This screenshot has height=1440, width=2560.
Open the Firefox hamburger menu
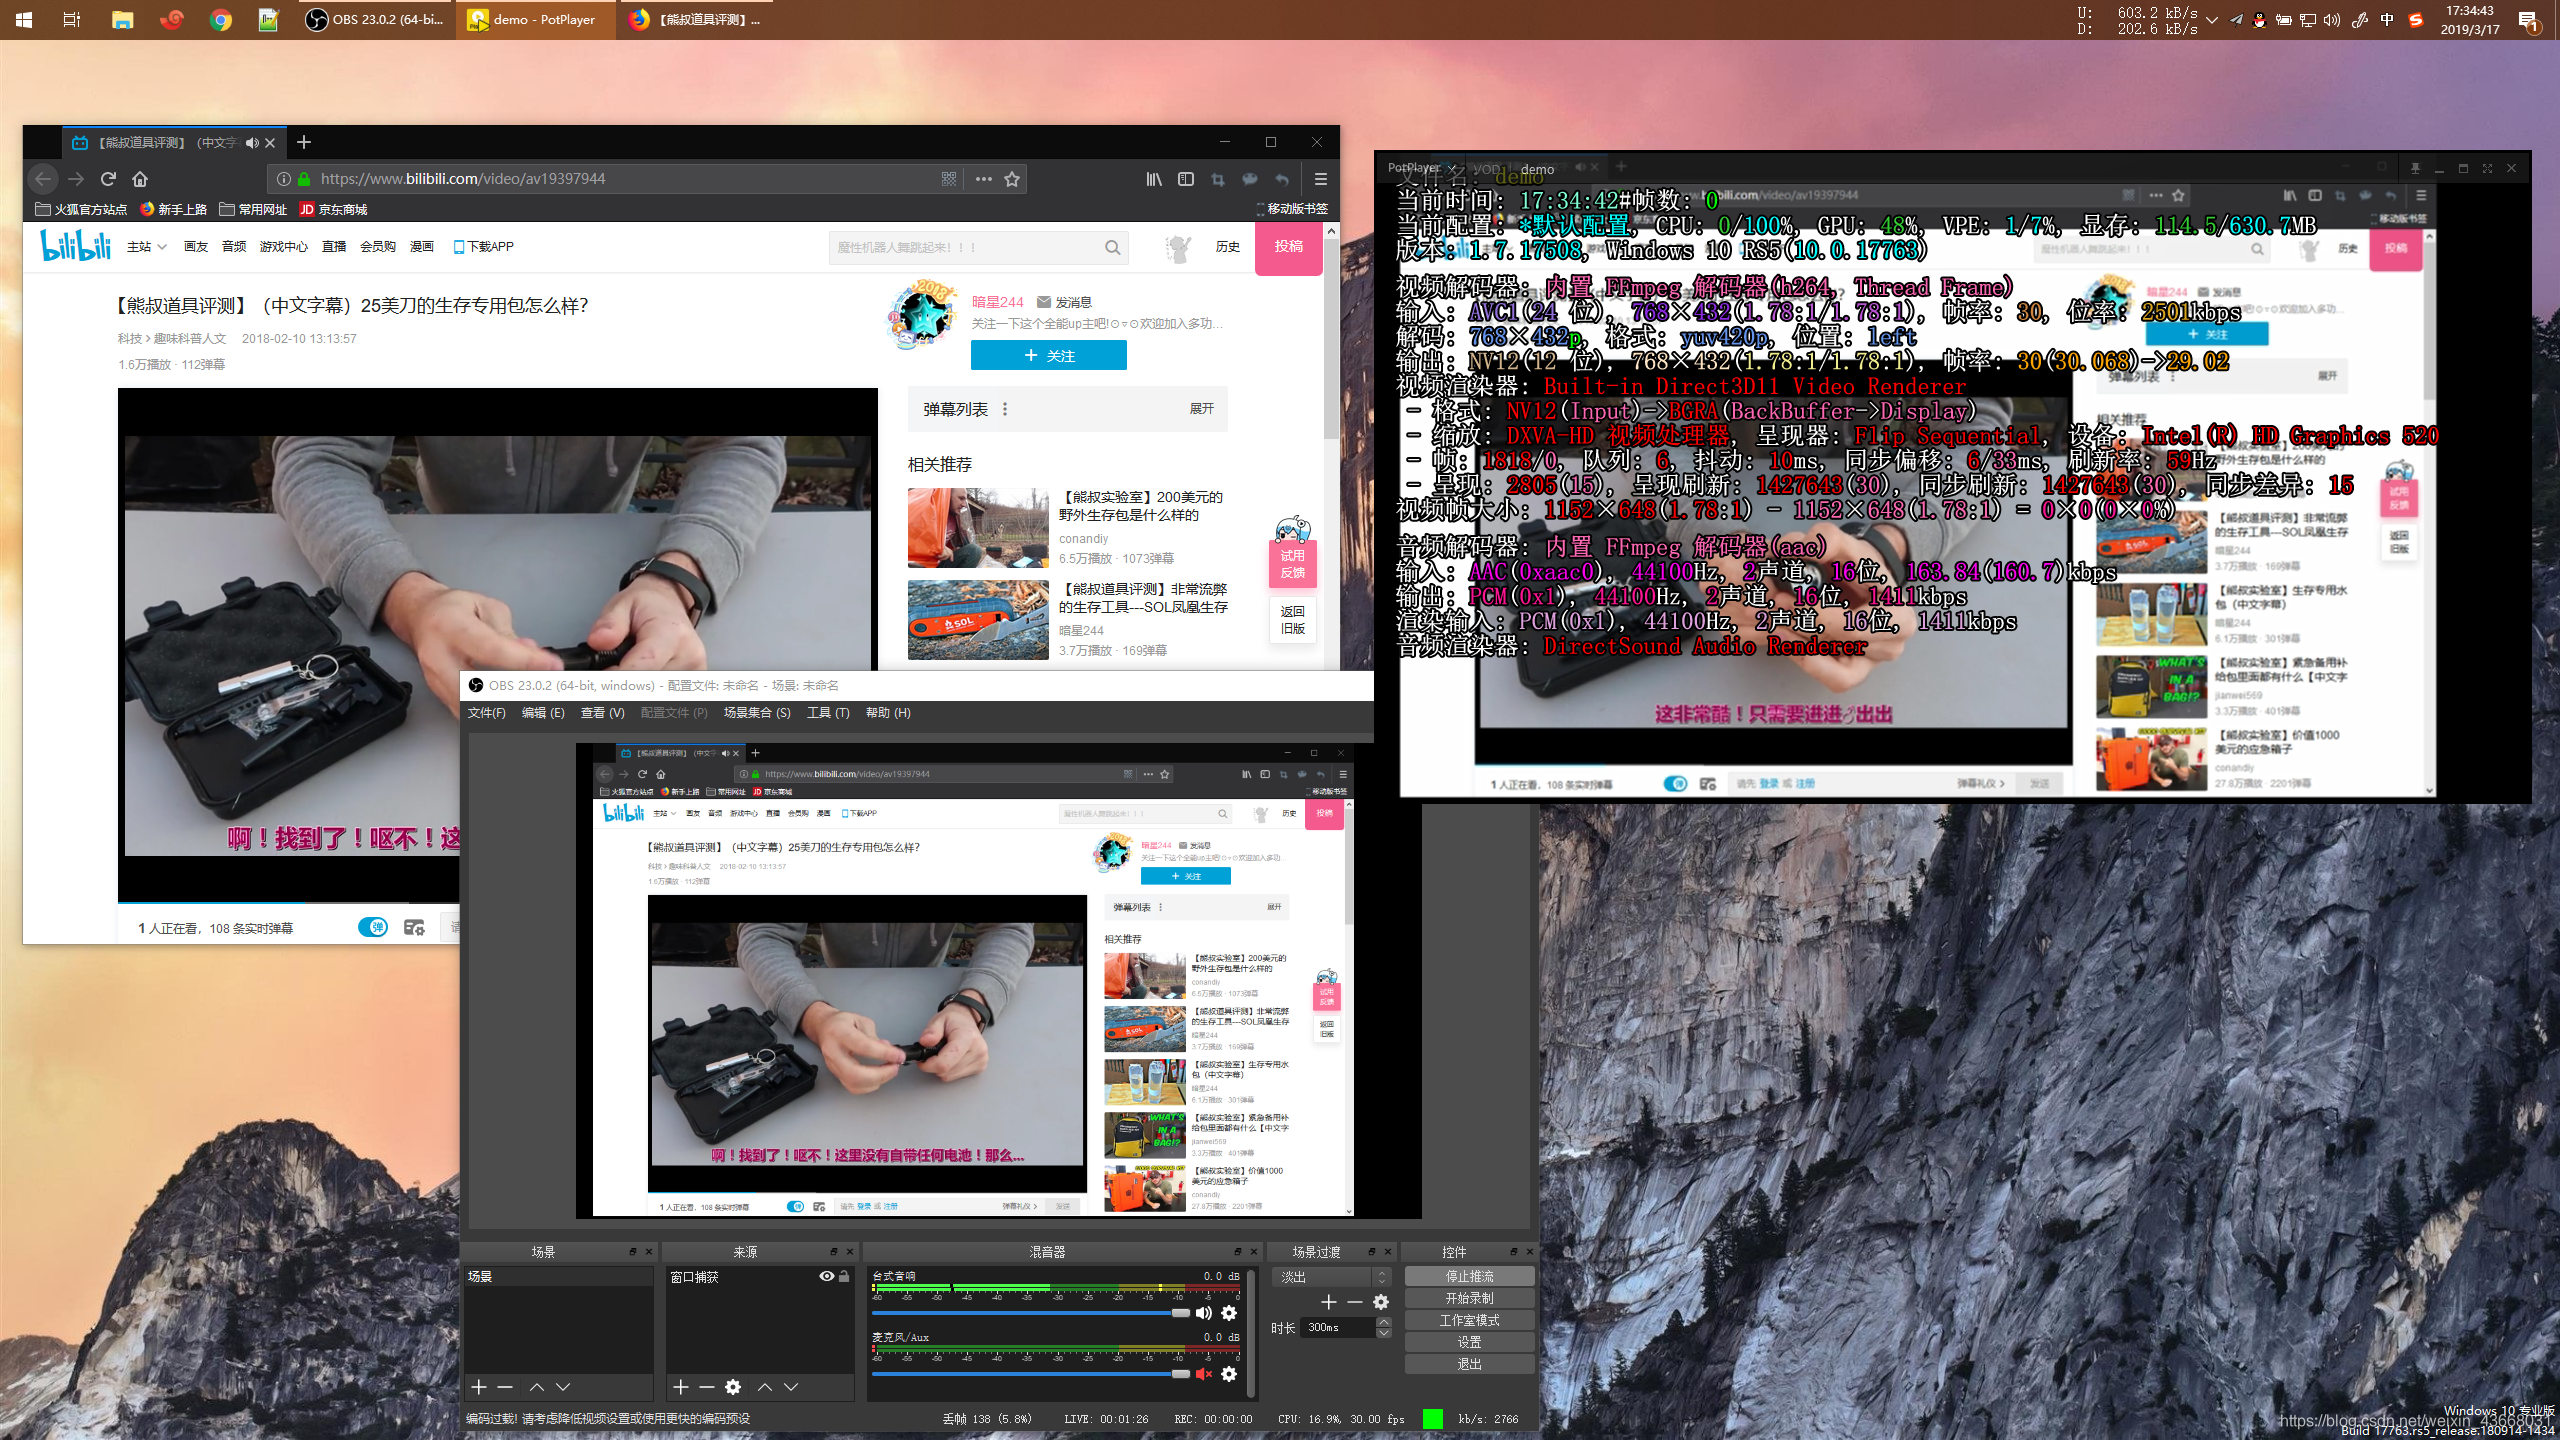click(1320, 179)
